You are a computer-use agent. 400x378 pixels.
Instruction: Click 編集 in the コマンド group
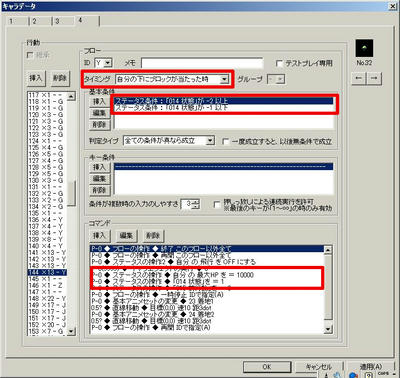(126, 236)
